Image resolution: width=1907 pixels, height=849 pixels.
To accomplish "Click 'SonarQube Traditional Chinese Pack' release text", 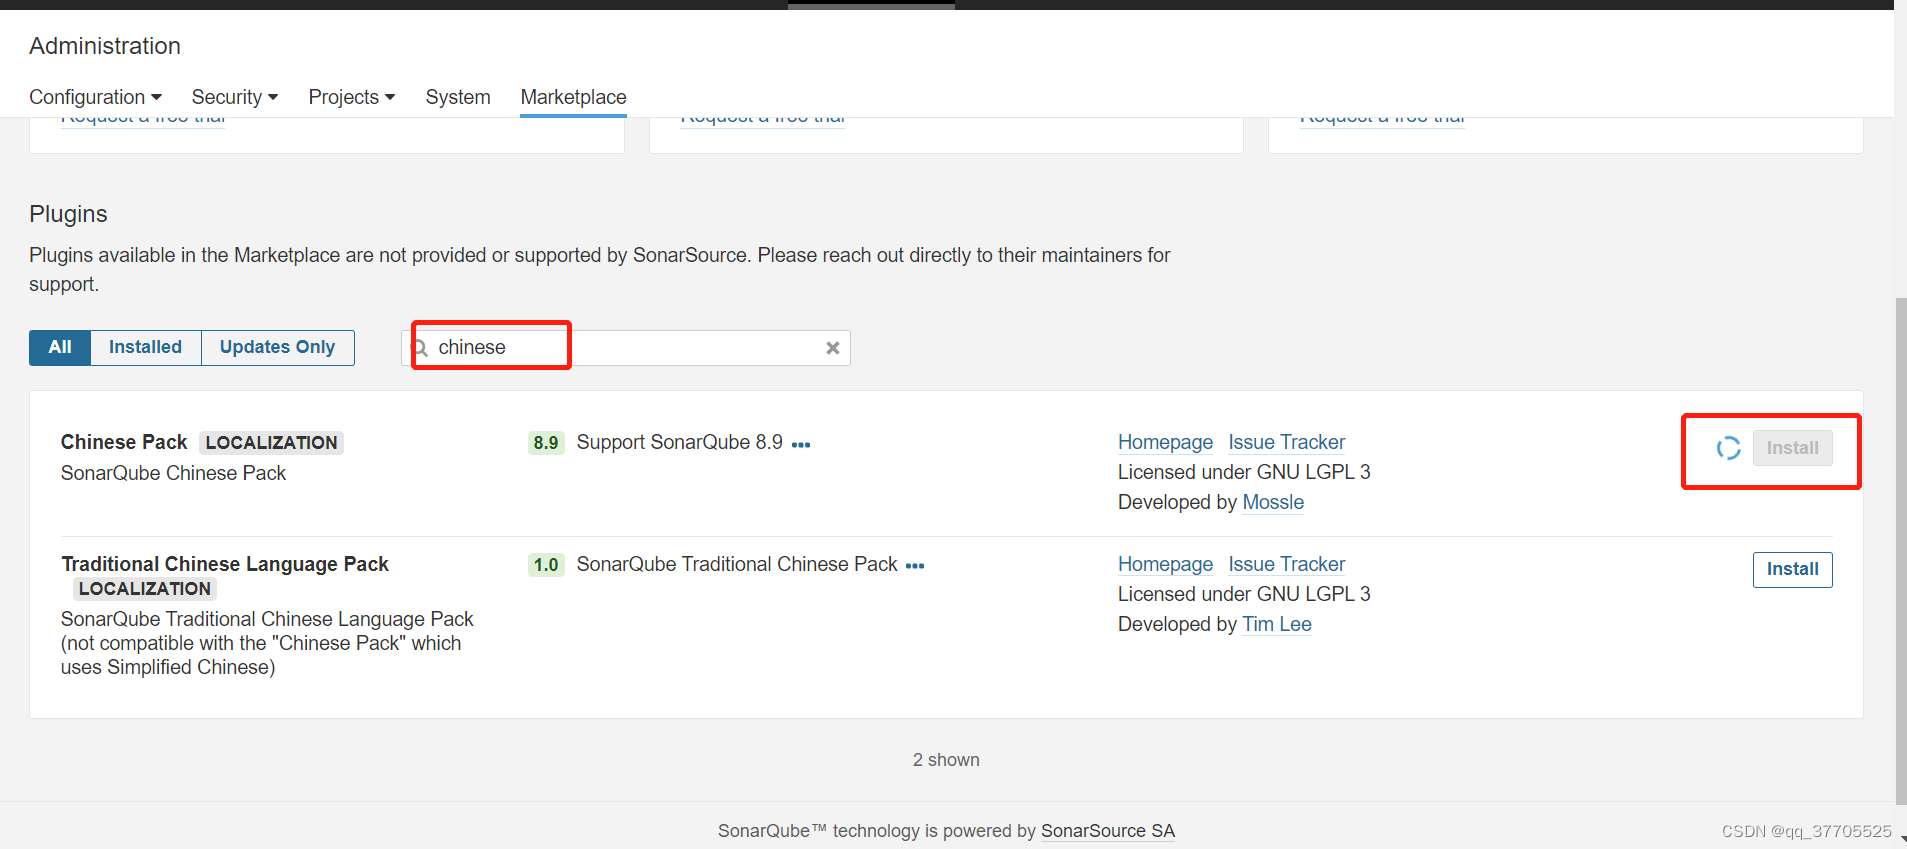I will (x=737, y=564).
